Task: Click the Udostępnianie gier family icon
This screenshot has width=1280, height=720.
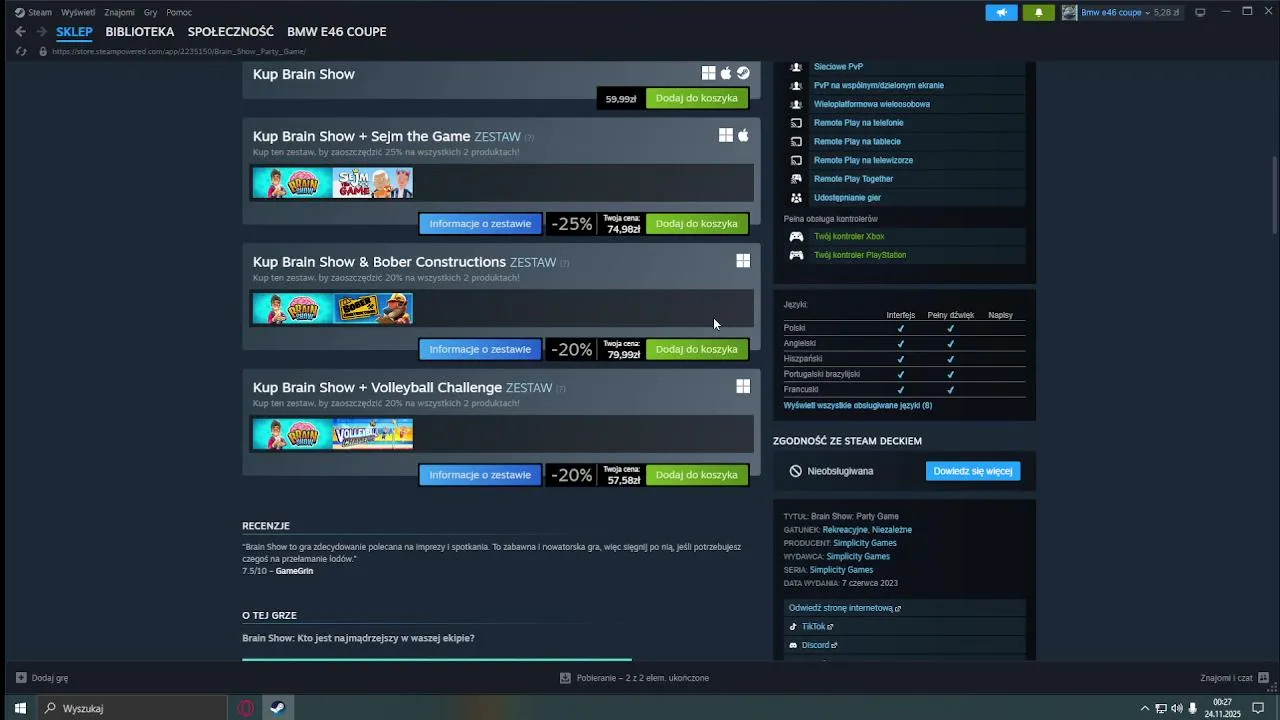Action: pyautogui.click(x=796, y=198)
